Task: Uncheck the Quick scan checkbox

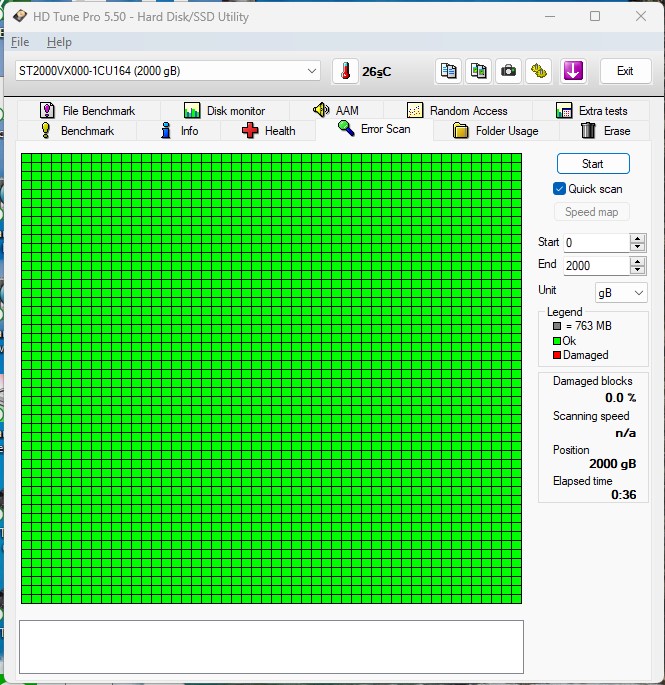Action: pos(560,188)
